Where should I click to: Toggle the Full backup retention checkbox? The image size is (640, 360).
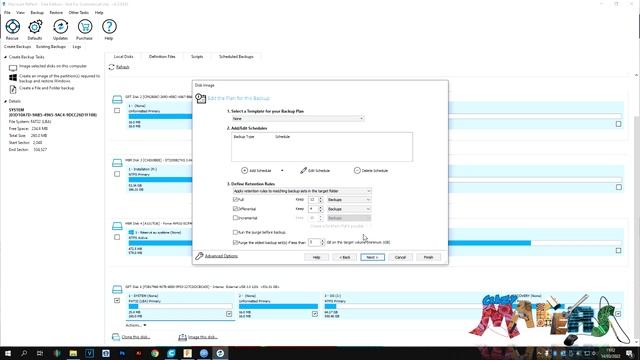click(235, 200)
